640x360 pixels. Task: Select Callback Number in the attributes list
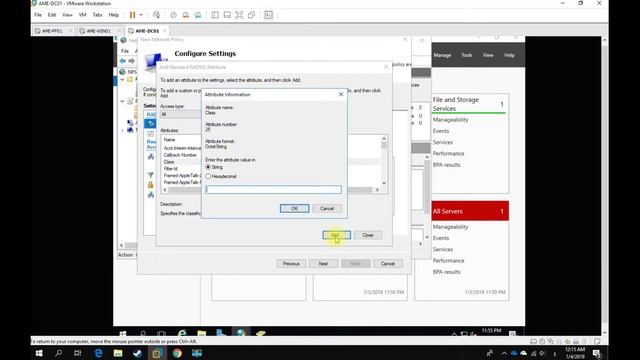[180, 155]
